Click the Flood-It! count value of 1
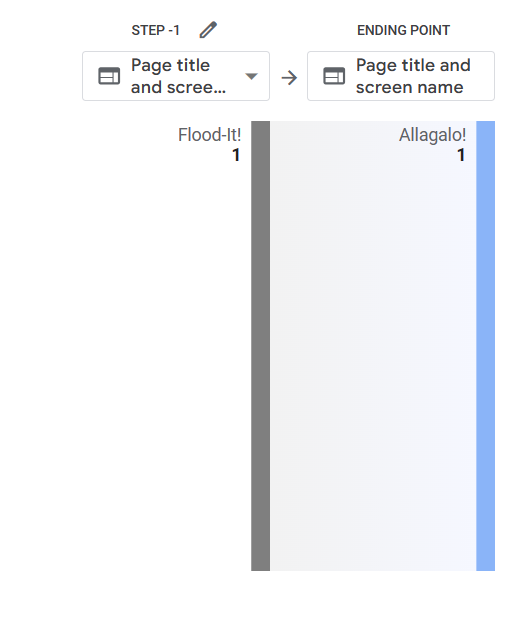Screen dimensions: 515x639 [x=236, y=155]
